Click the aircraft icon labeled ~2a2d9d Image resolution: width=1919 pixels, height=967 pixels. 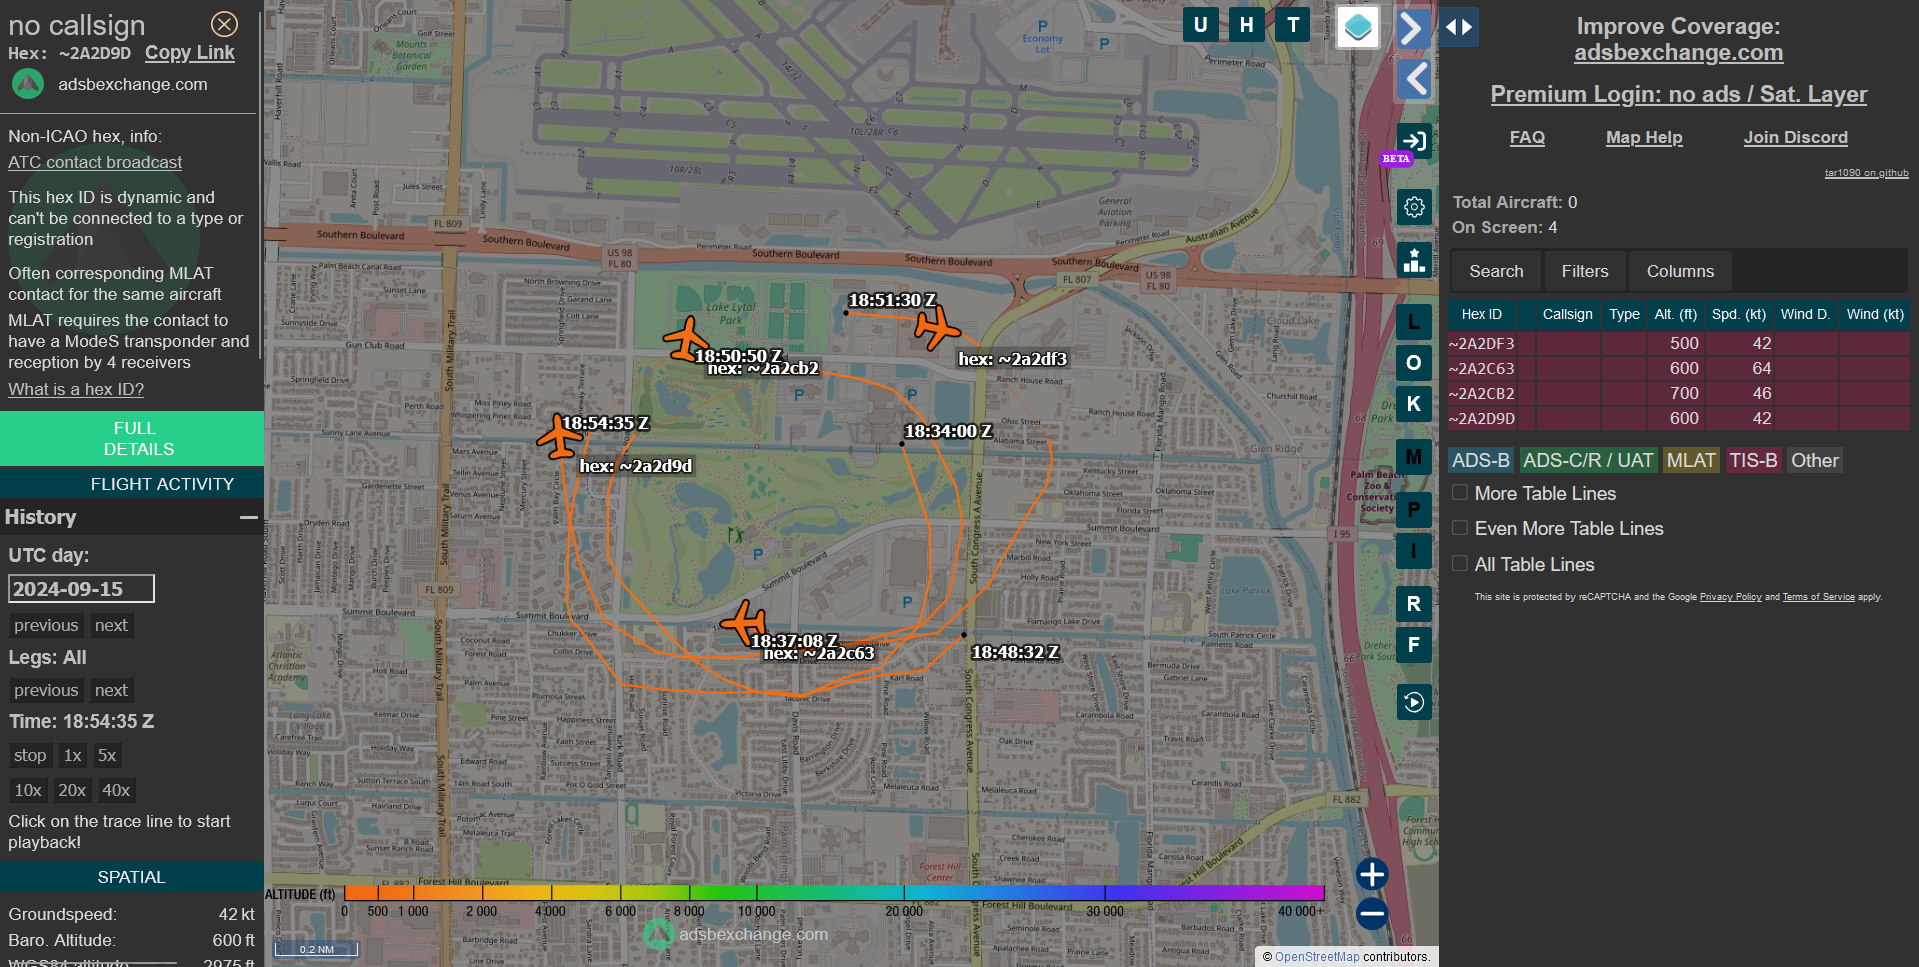pyautogui.click(x=558, y=436)
